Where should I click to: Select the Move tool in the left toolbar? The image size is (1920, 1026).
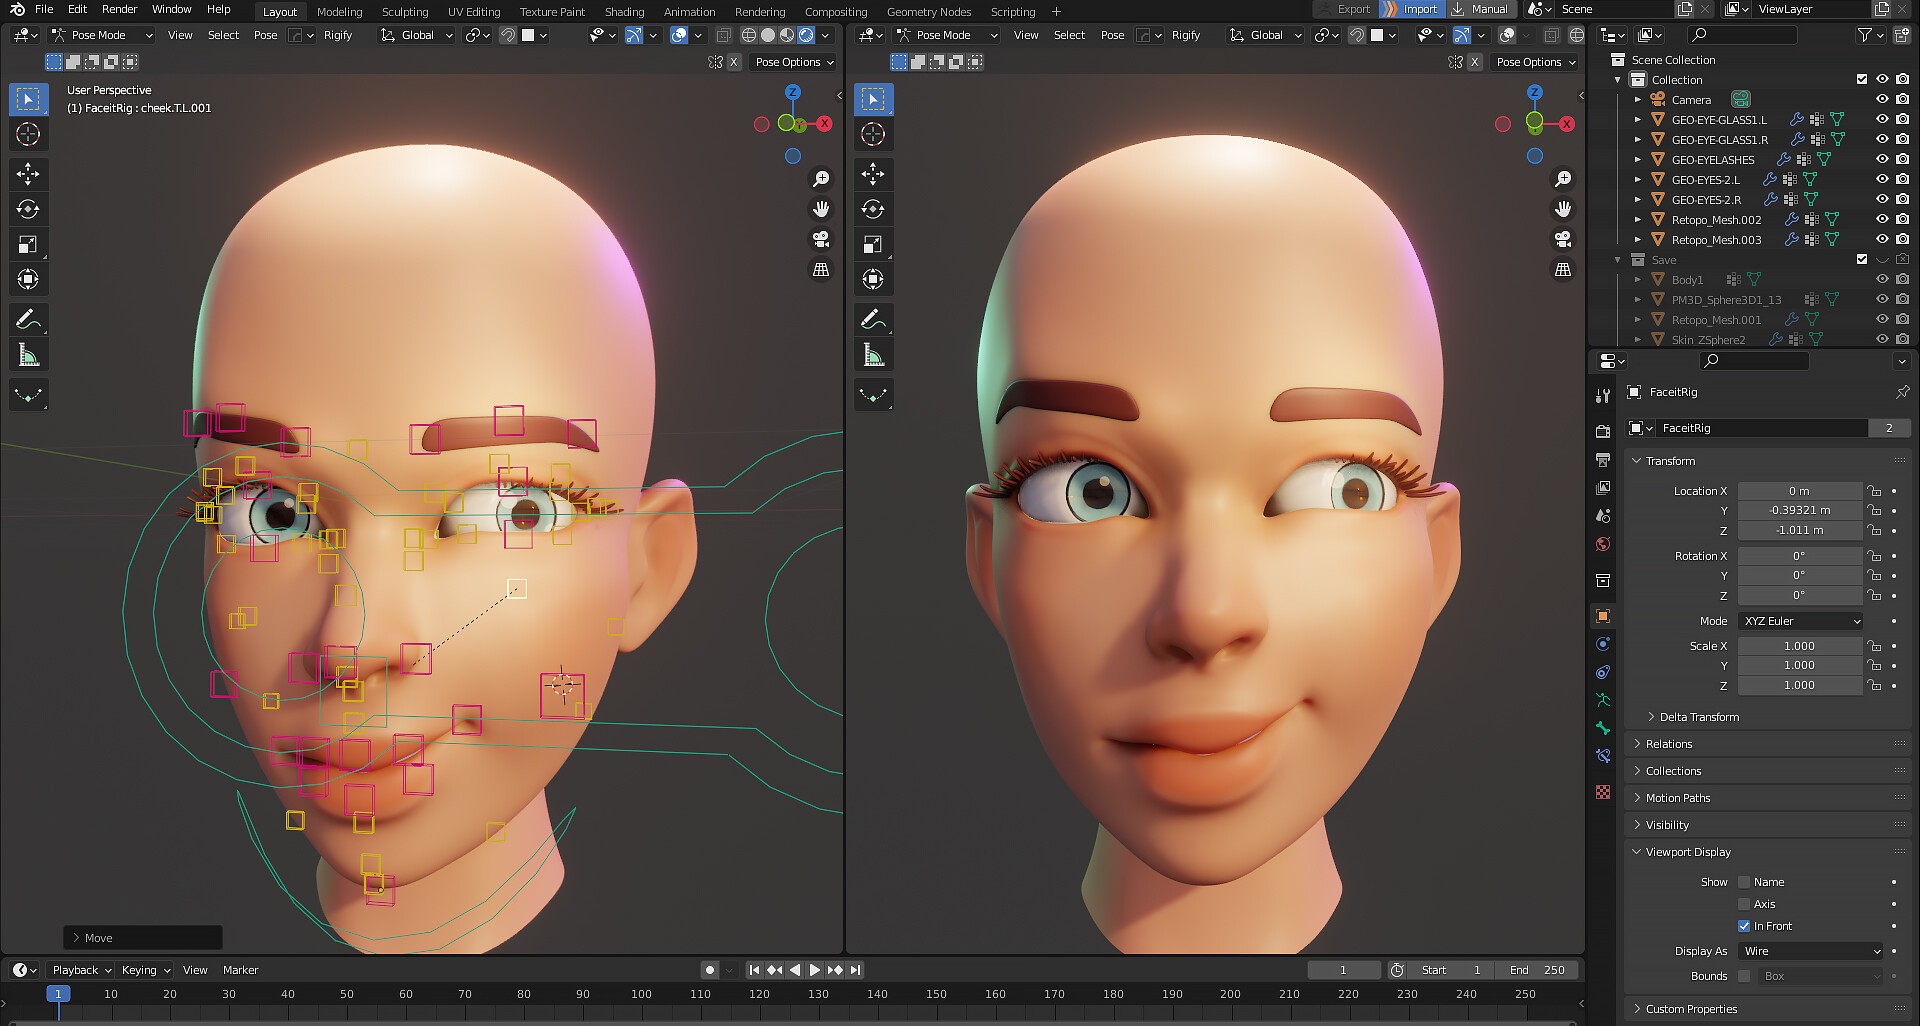28,174
